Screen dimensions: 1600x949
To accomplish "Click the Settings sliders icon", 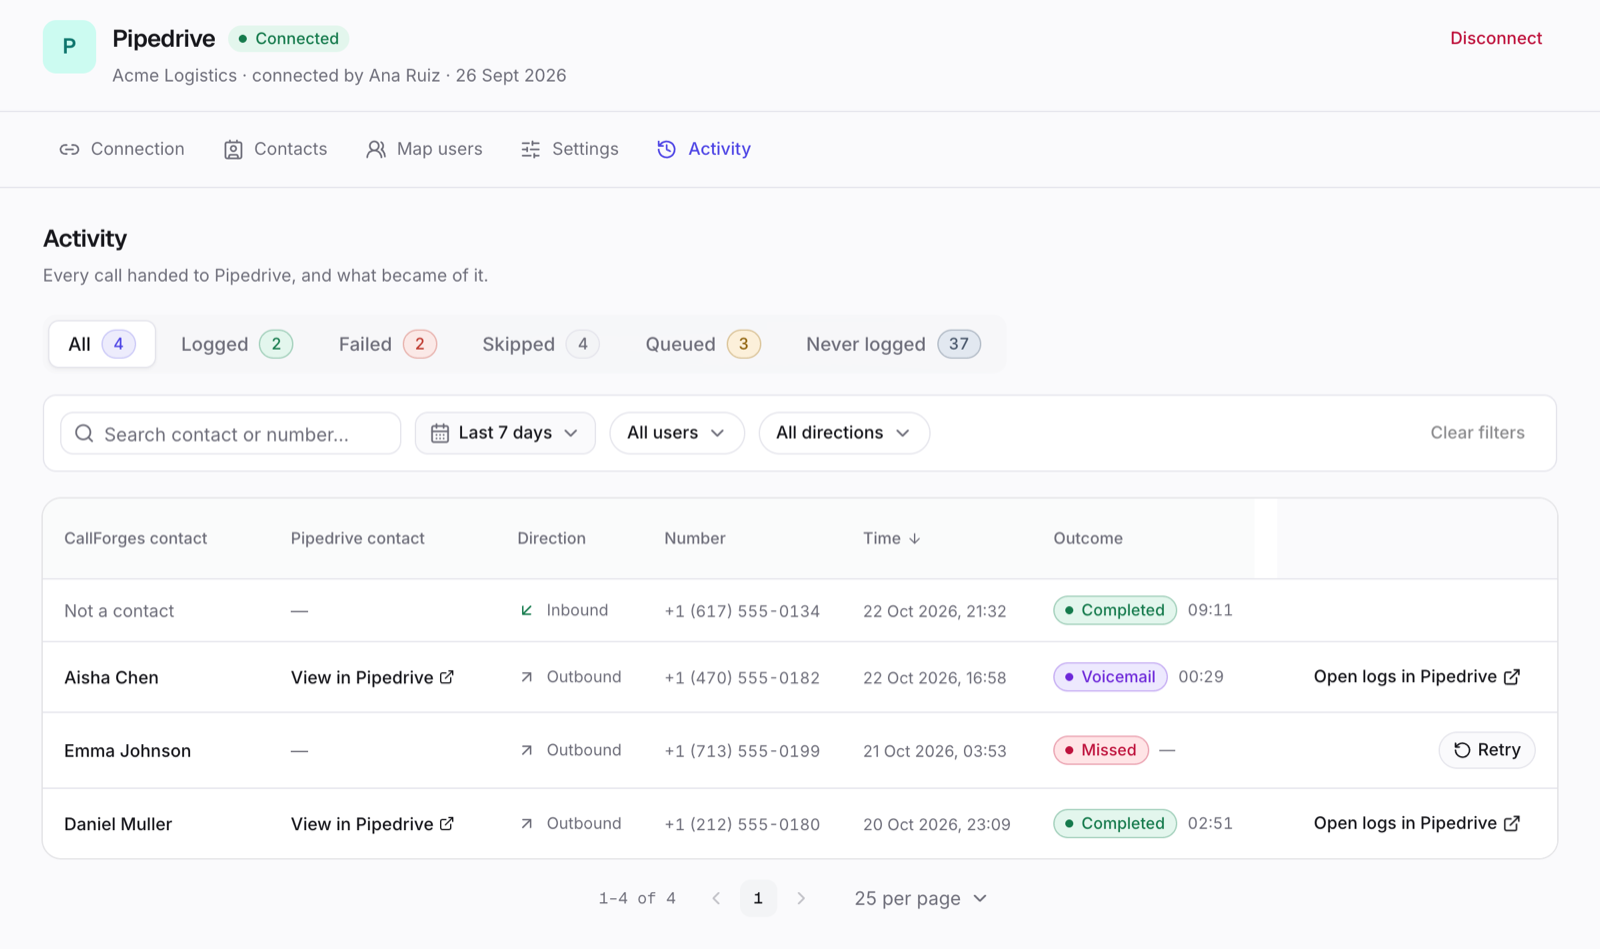I will click(x=531, y=149).
